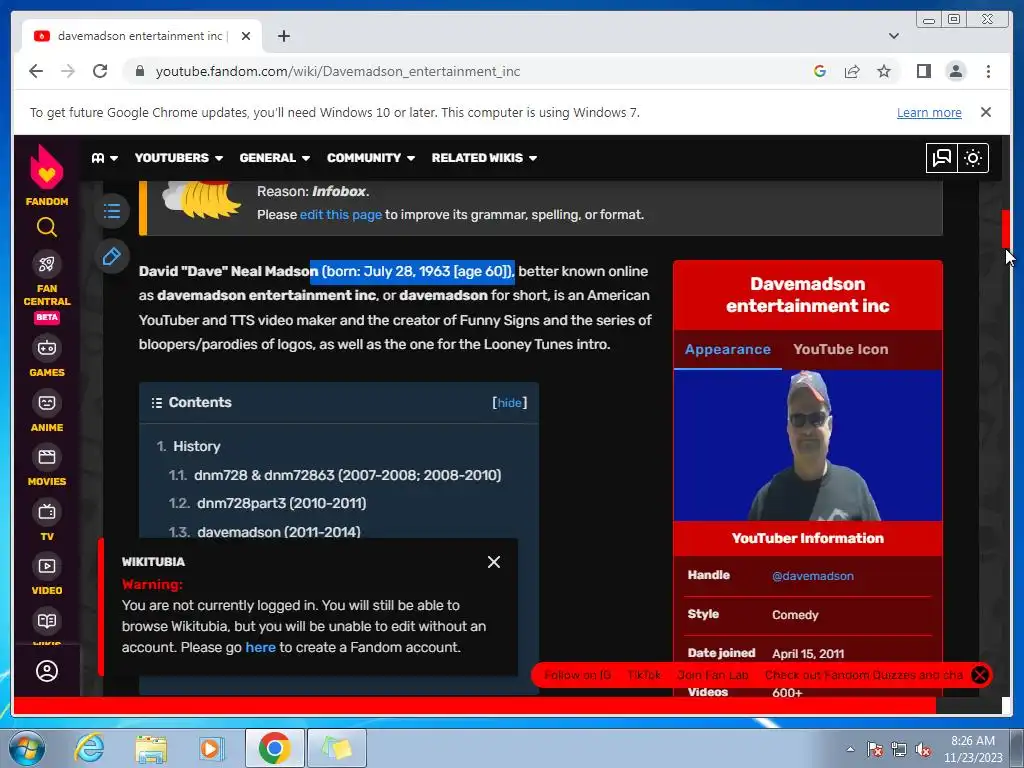The height and width of the screenshot is (768, 1024).
Task: Switch to the Appearance infobox tab
Action: pos(728,349)
